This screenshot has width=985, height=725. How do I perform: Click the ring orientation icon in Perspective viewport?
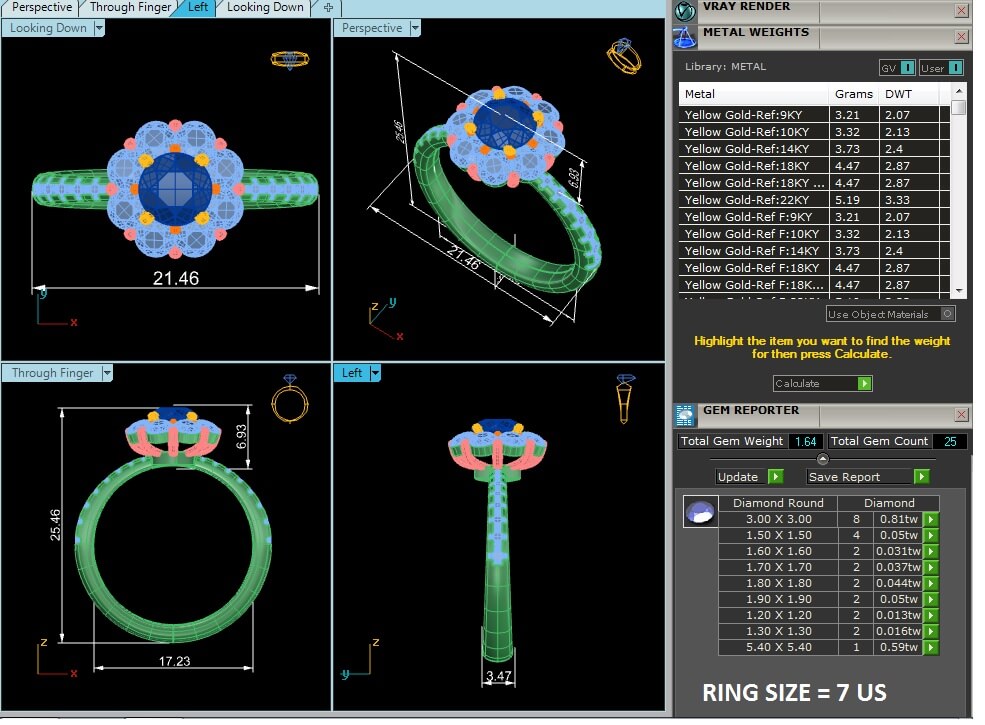click(623, 56)
